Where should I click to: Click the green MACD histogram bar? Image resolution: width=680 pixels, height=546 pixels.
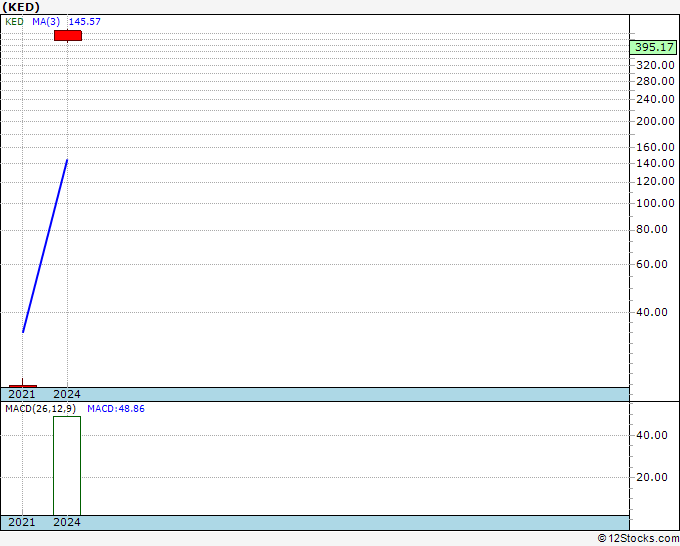[x=67, y=465]
